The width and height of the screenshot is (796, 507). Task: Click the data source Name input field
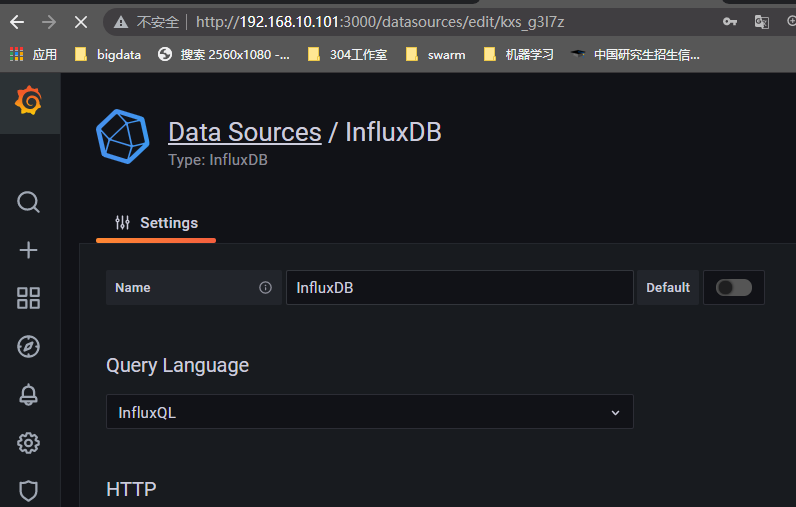(x=459, y=287)
